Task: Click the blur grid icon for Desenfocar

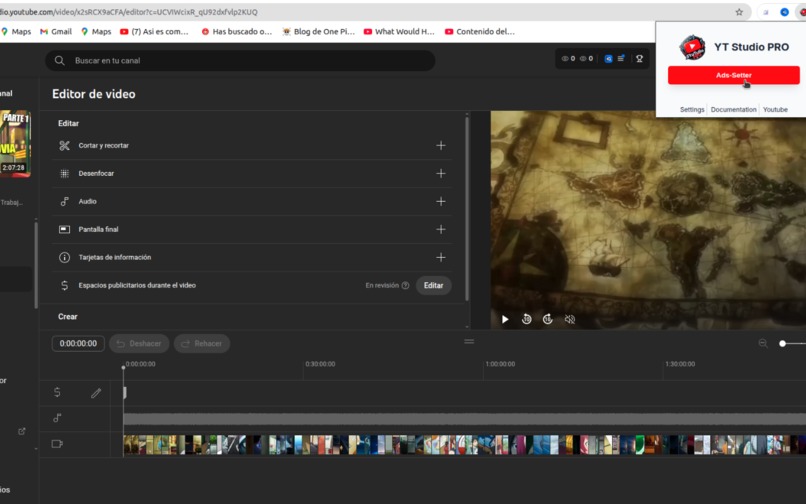Action: (64, 173)
